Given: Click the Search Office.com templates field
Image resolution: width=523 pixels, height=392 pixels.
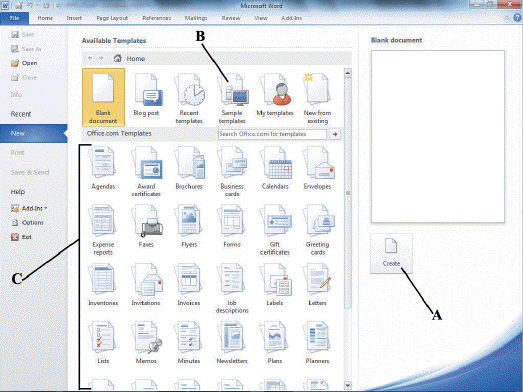Looking at the screenshot, I should [273, 134].
